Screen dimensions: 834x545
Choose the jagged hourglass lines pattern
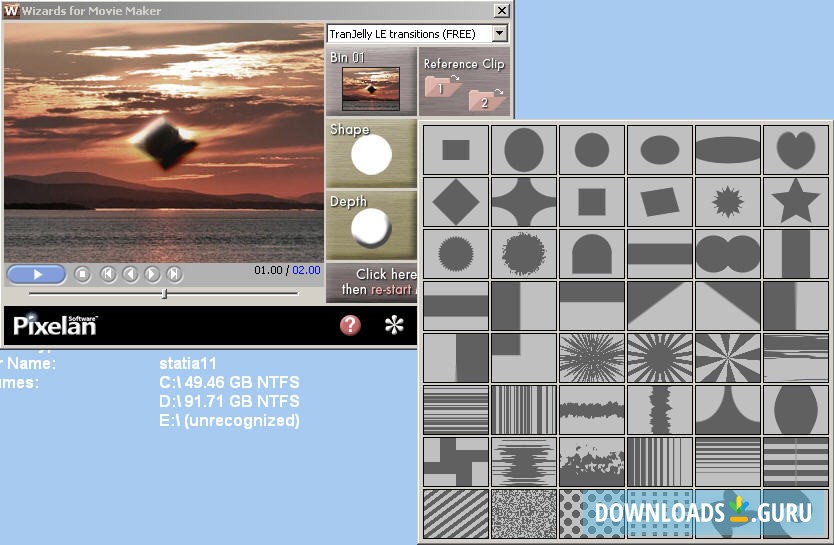(x=524, y=462)
